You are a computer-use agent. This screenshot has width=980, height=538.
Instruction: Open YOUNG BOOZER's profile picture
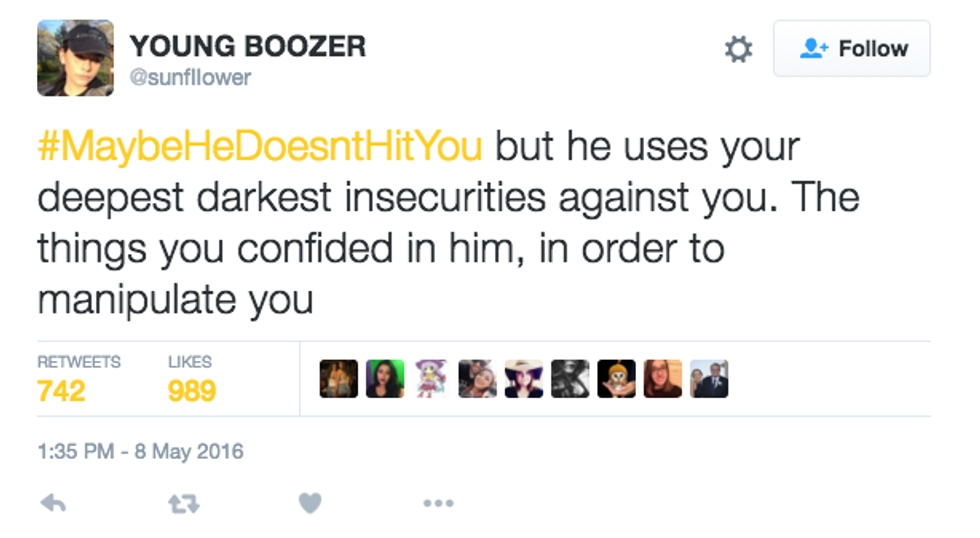75,58
